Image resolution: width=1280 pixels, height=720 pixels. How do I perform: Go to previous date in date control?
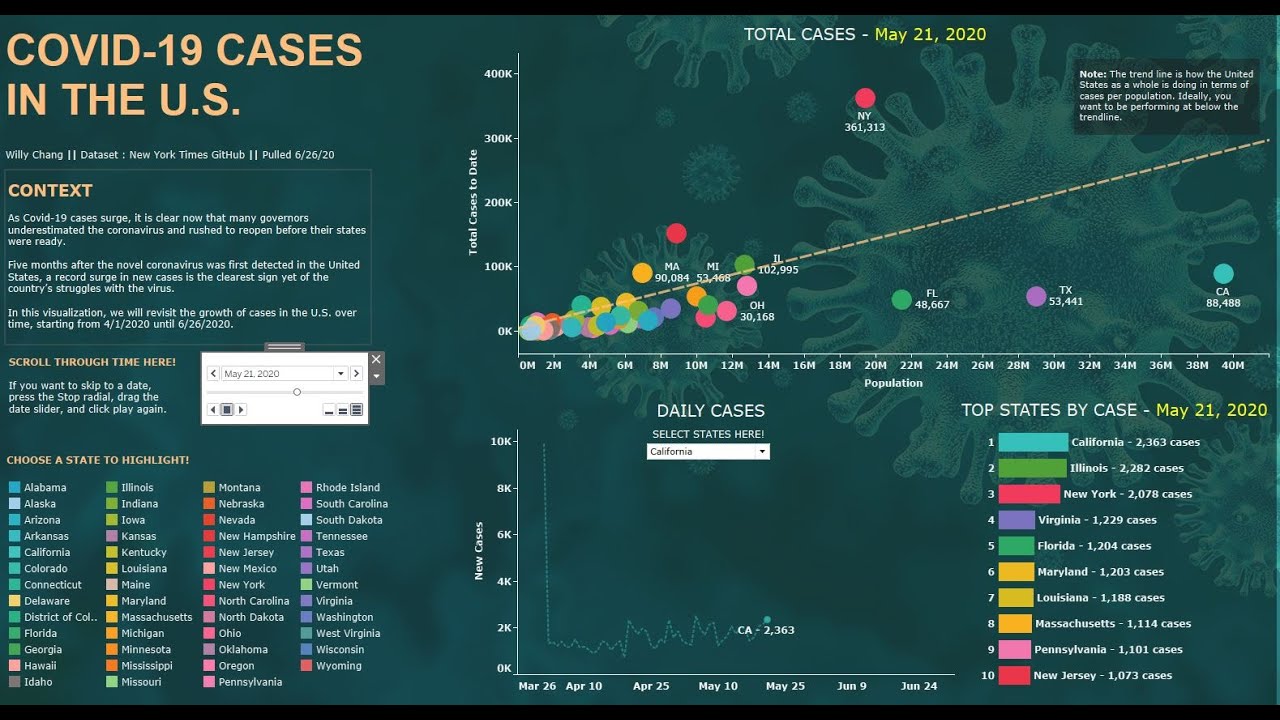[213, 373]
